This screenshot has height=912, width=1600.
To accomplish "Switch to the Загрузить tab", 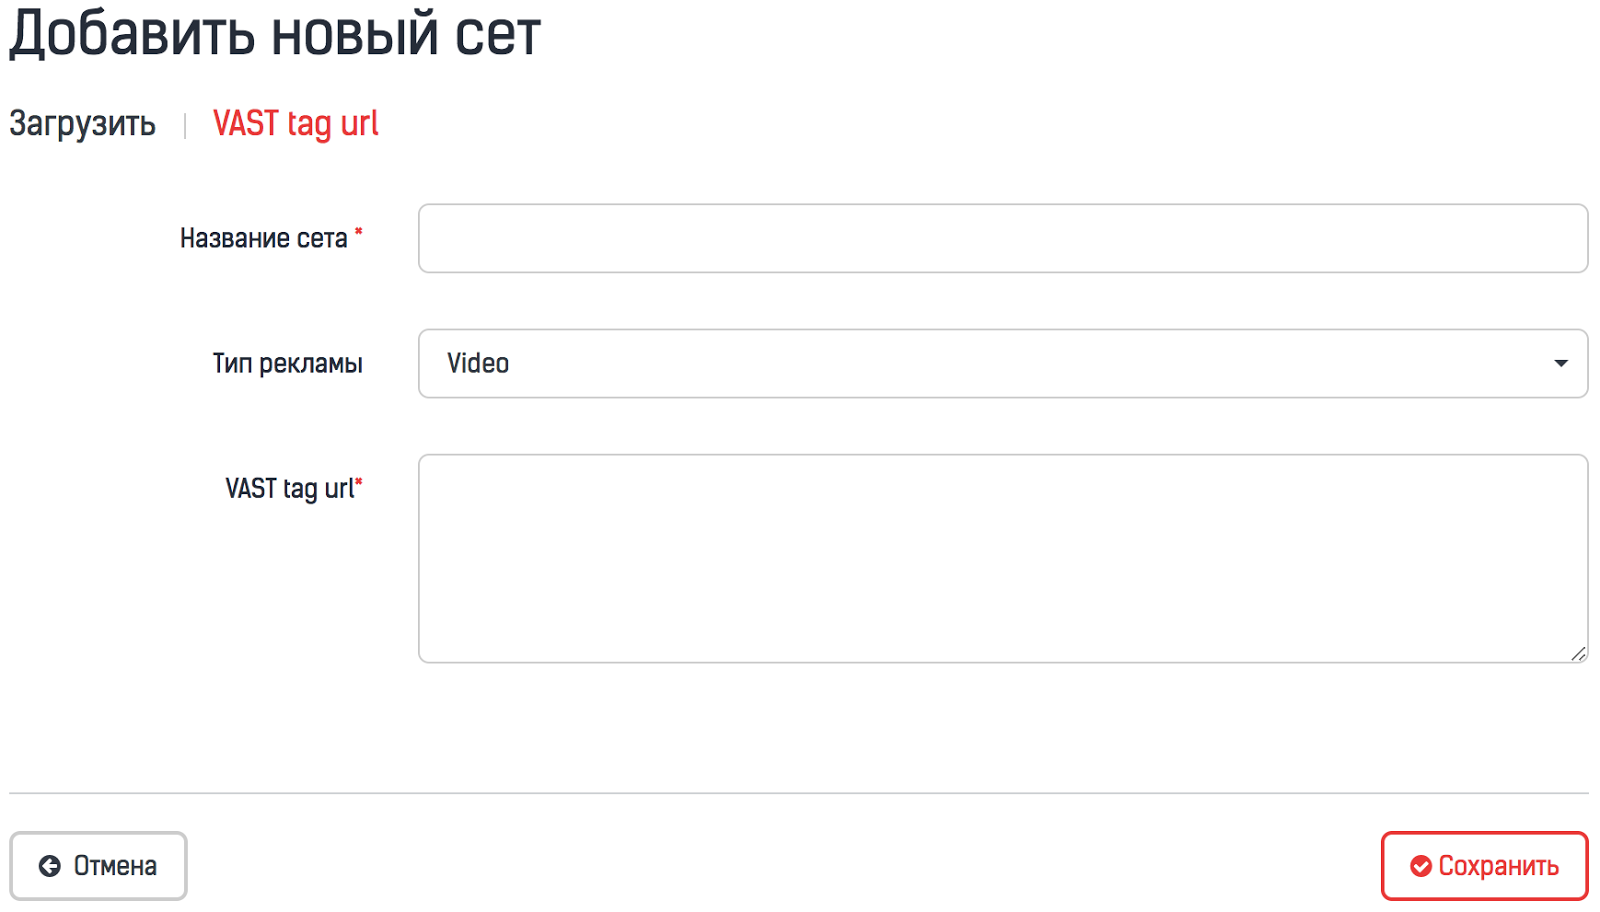I will click(82, 124).
